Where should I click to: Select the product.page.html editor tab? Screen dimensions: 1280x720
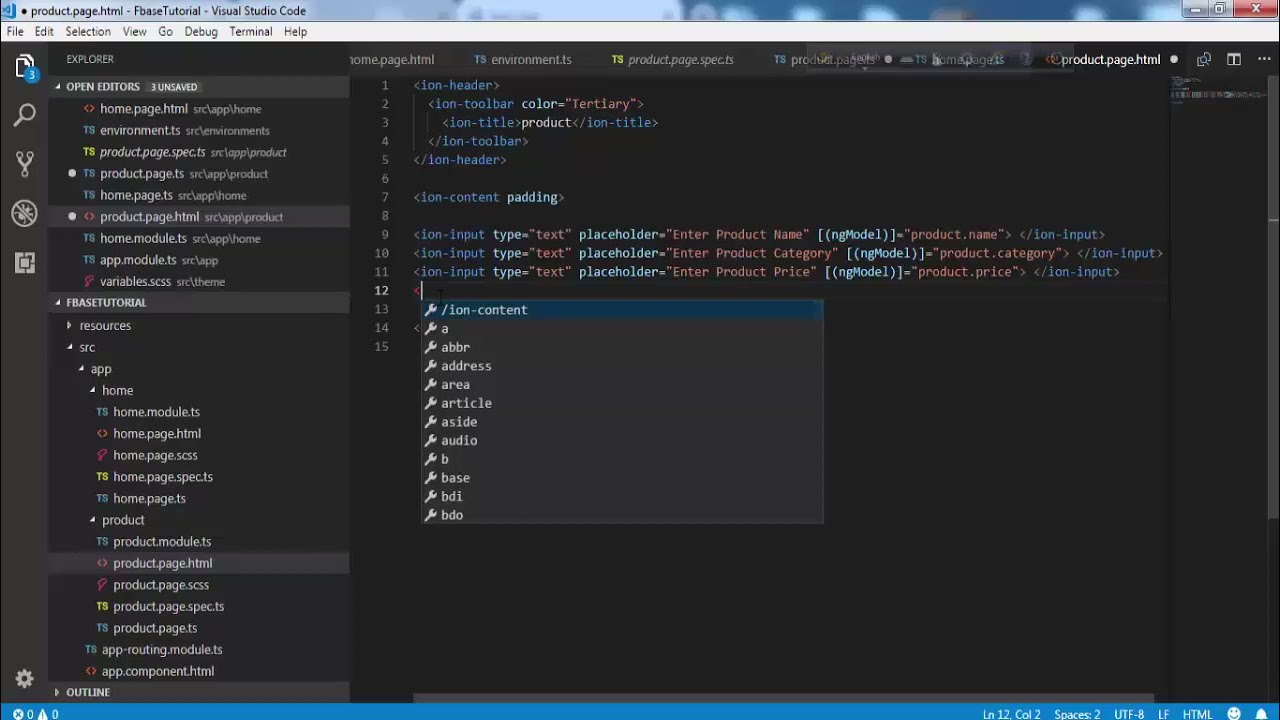coord(1110,60)
